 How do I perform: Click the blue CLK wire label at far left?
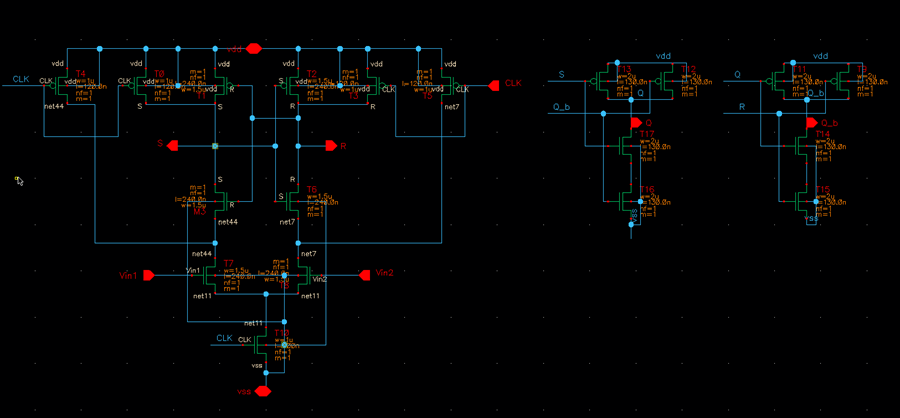point(20,79)
